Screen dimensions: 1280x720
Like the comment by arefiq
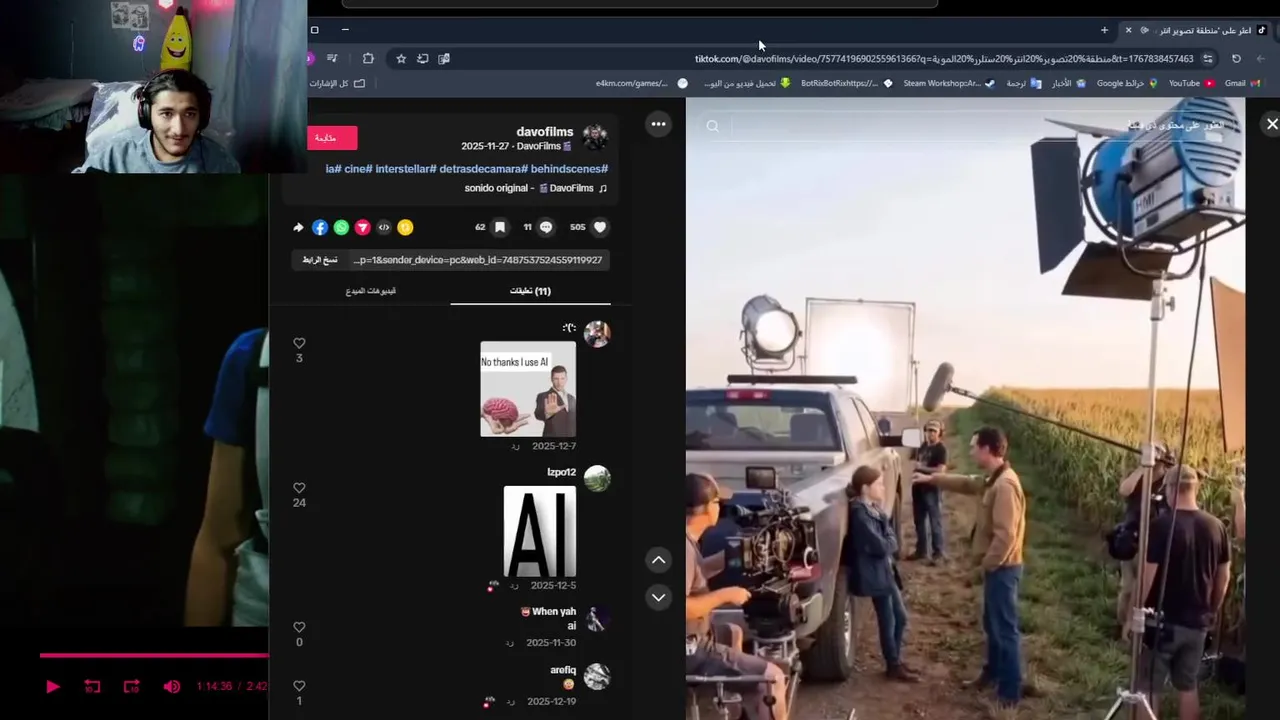pos(299,686)
